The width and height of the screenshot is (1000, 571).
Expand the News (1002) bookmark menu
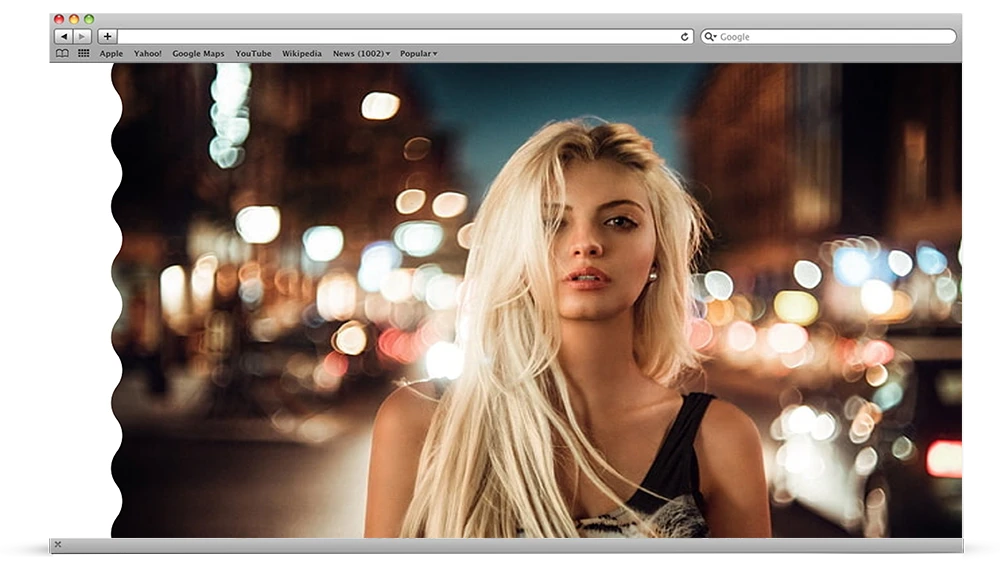tap(361, 54)
